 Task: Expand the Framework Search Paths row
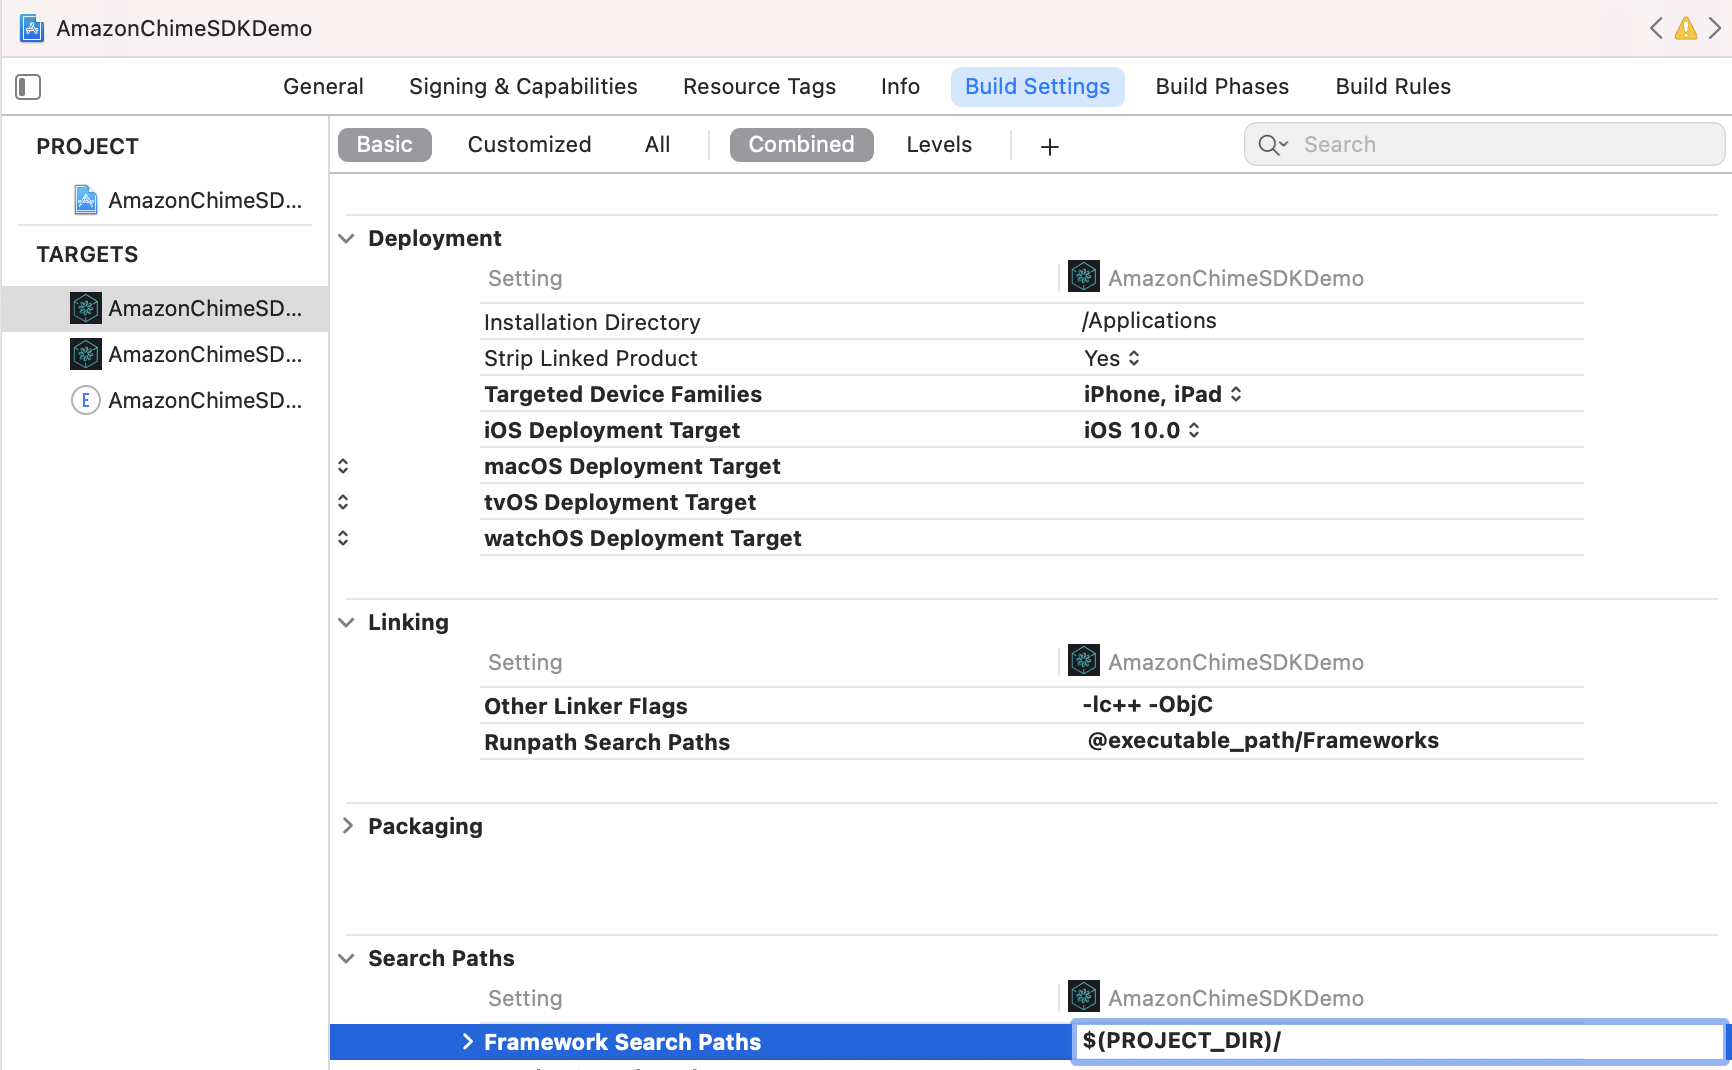pyautogui.click(x=467, y=1042)
